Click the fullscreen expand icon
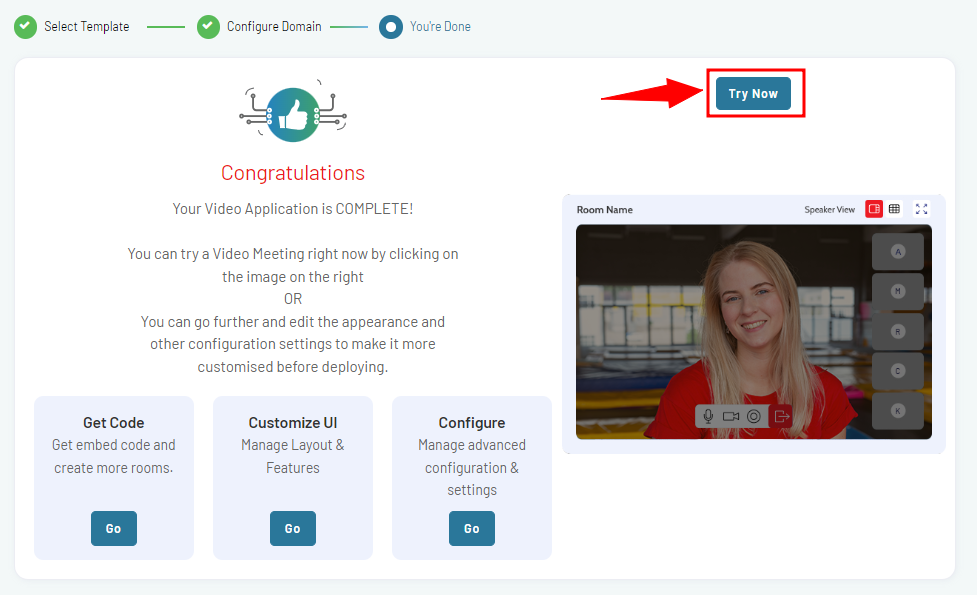The height and width of the screenshot is (595, 977). 922,209
